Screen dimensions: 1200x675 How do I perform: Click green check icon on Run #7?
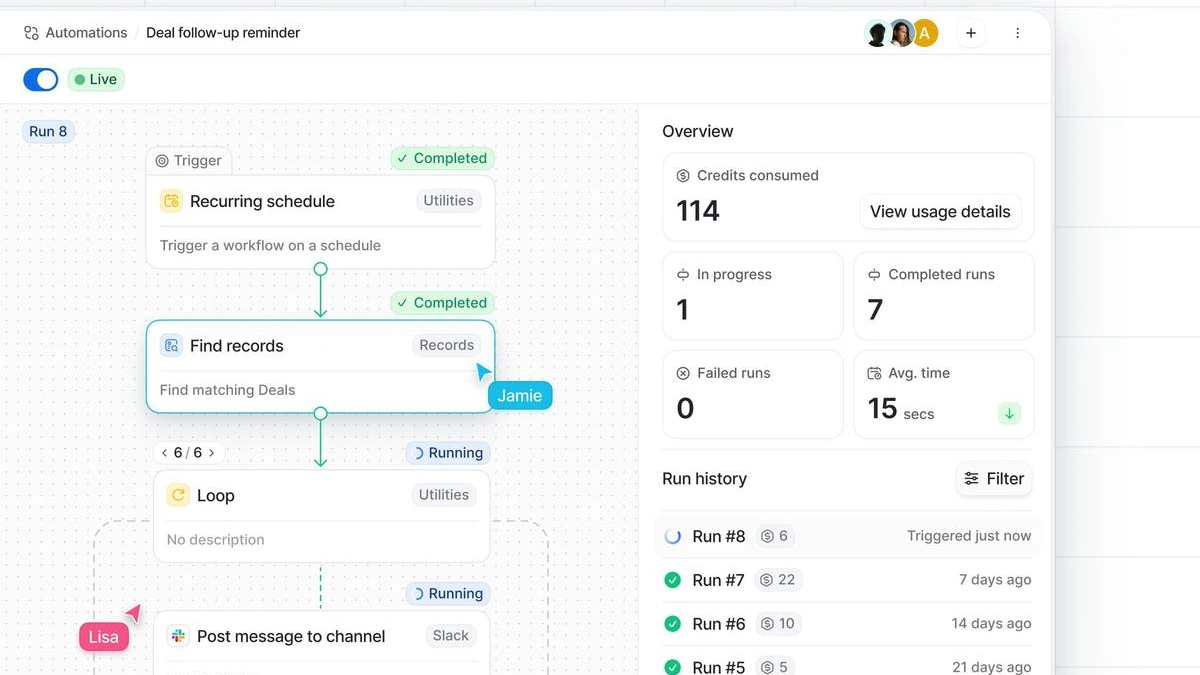tap(673, 580)
